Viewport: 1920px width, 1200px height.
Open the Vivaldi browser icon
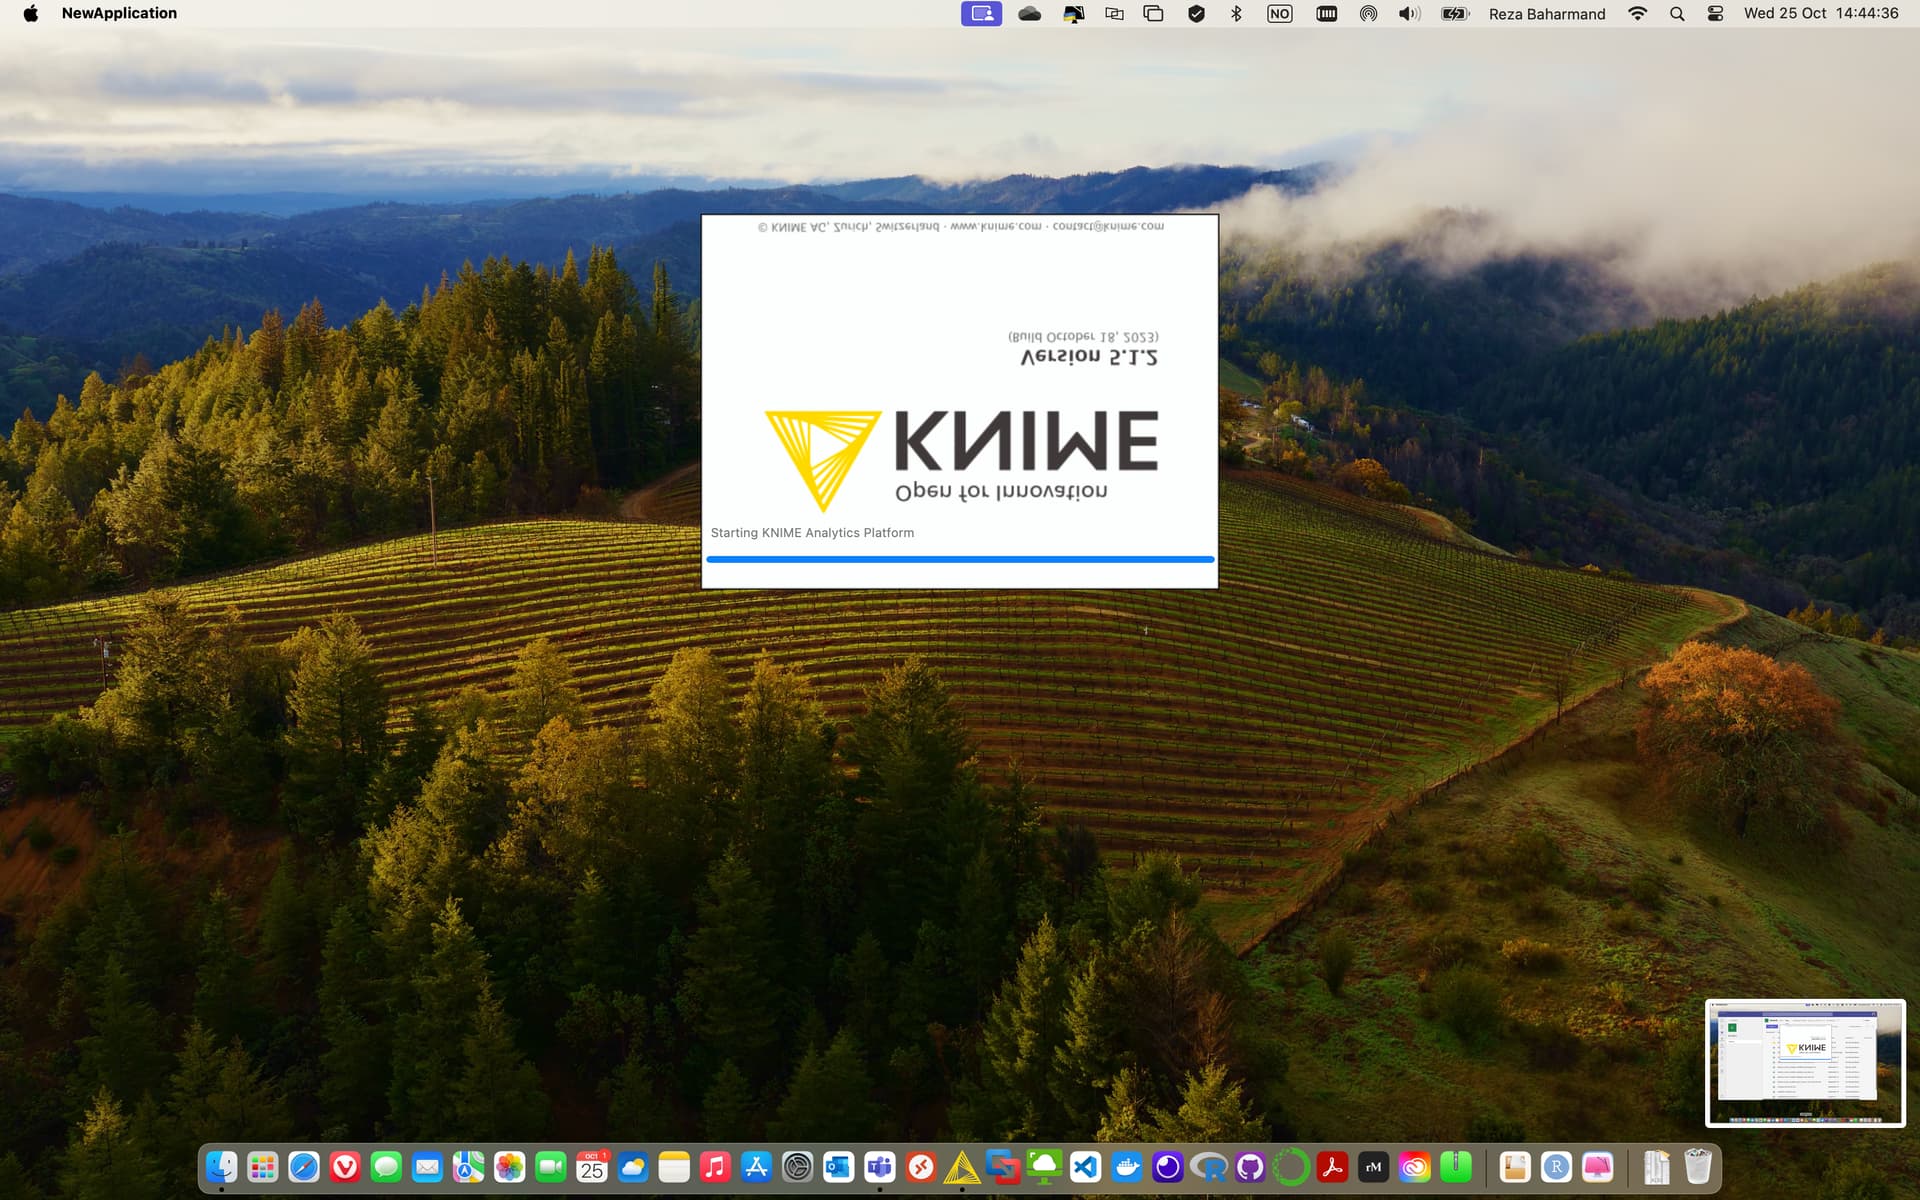click(x=345, y=1167)
